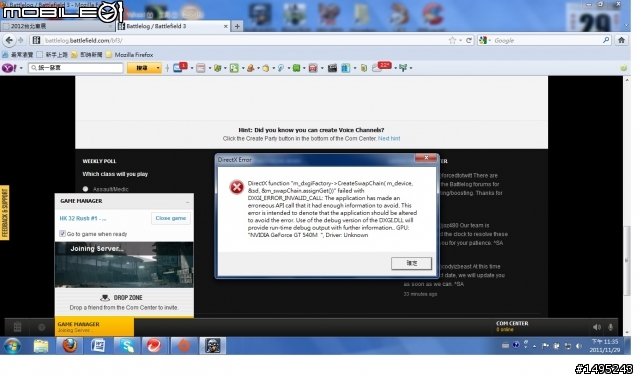Click the browser Forward arrow
Screen dimensions: 640x377
coord(20,40)
